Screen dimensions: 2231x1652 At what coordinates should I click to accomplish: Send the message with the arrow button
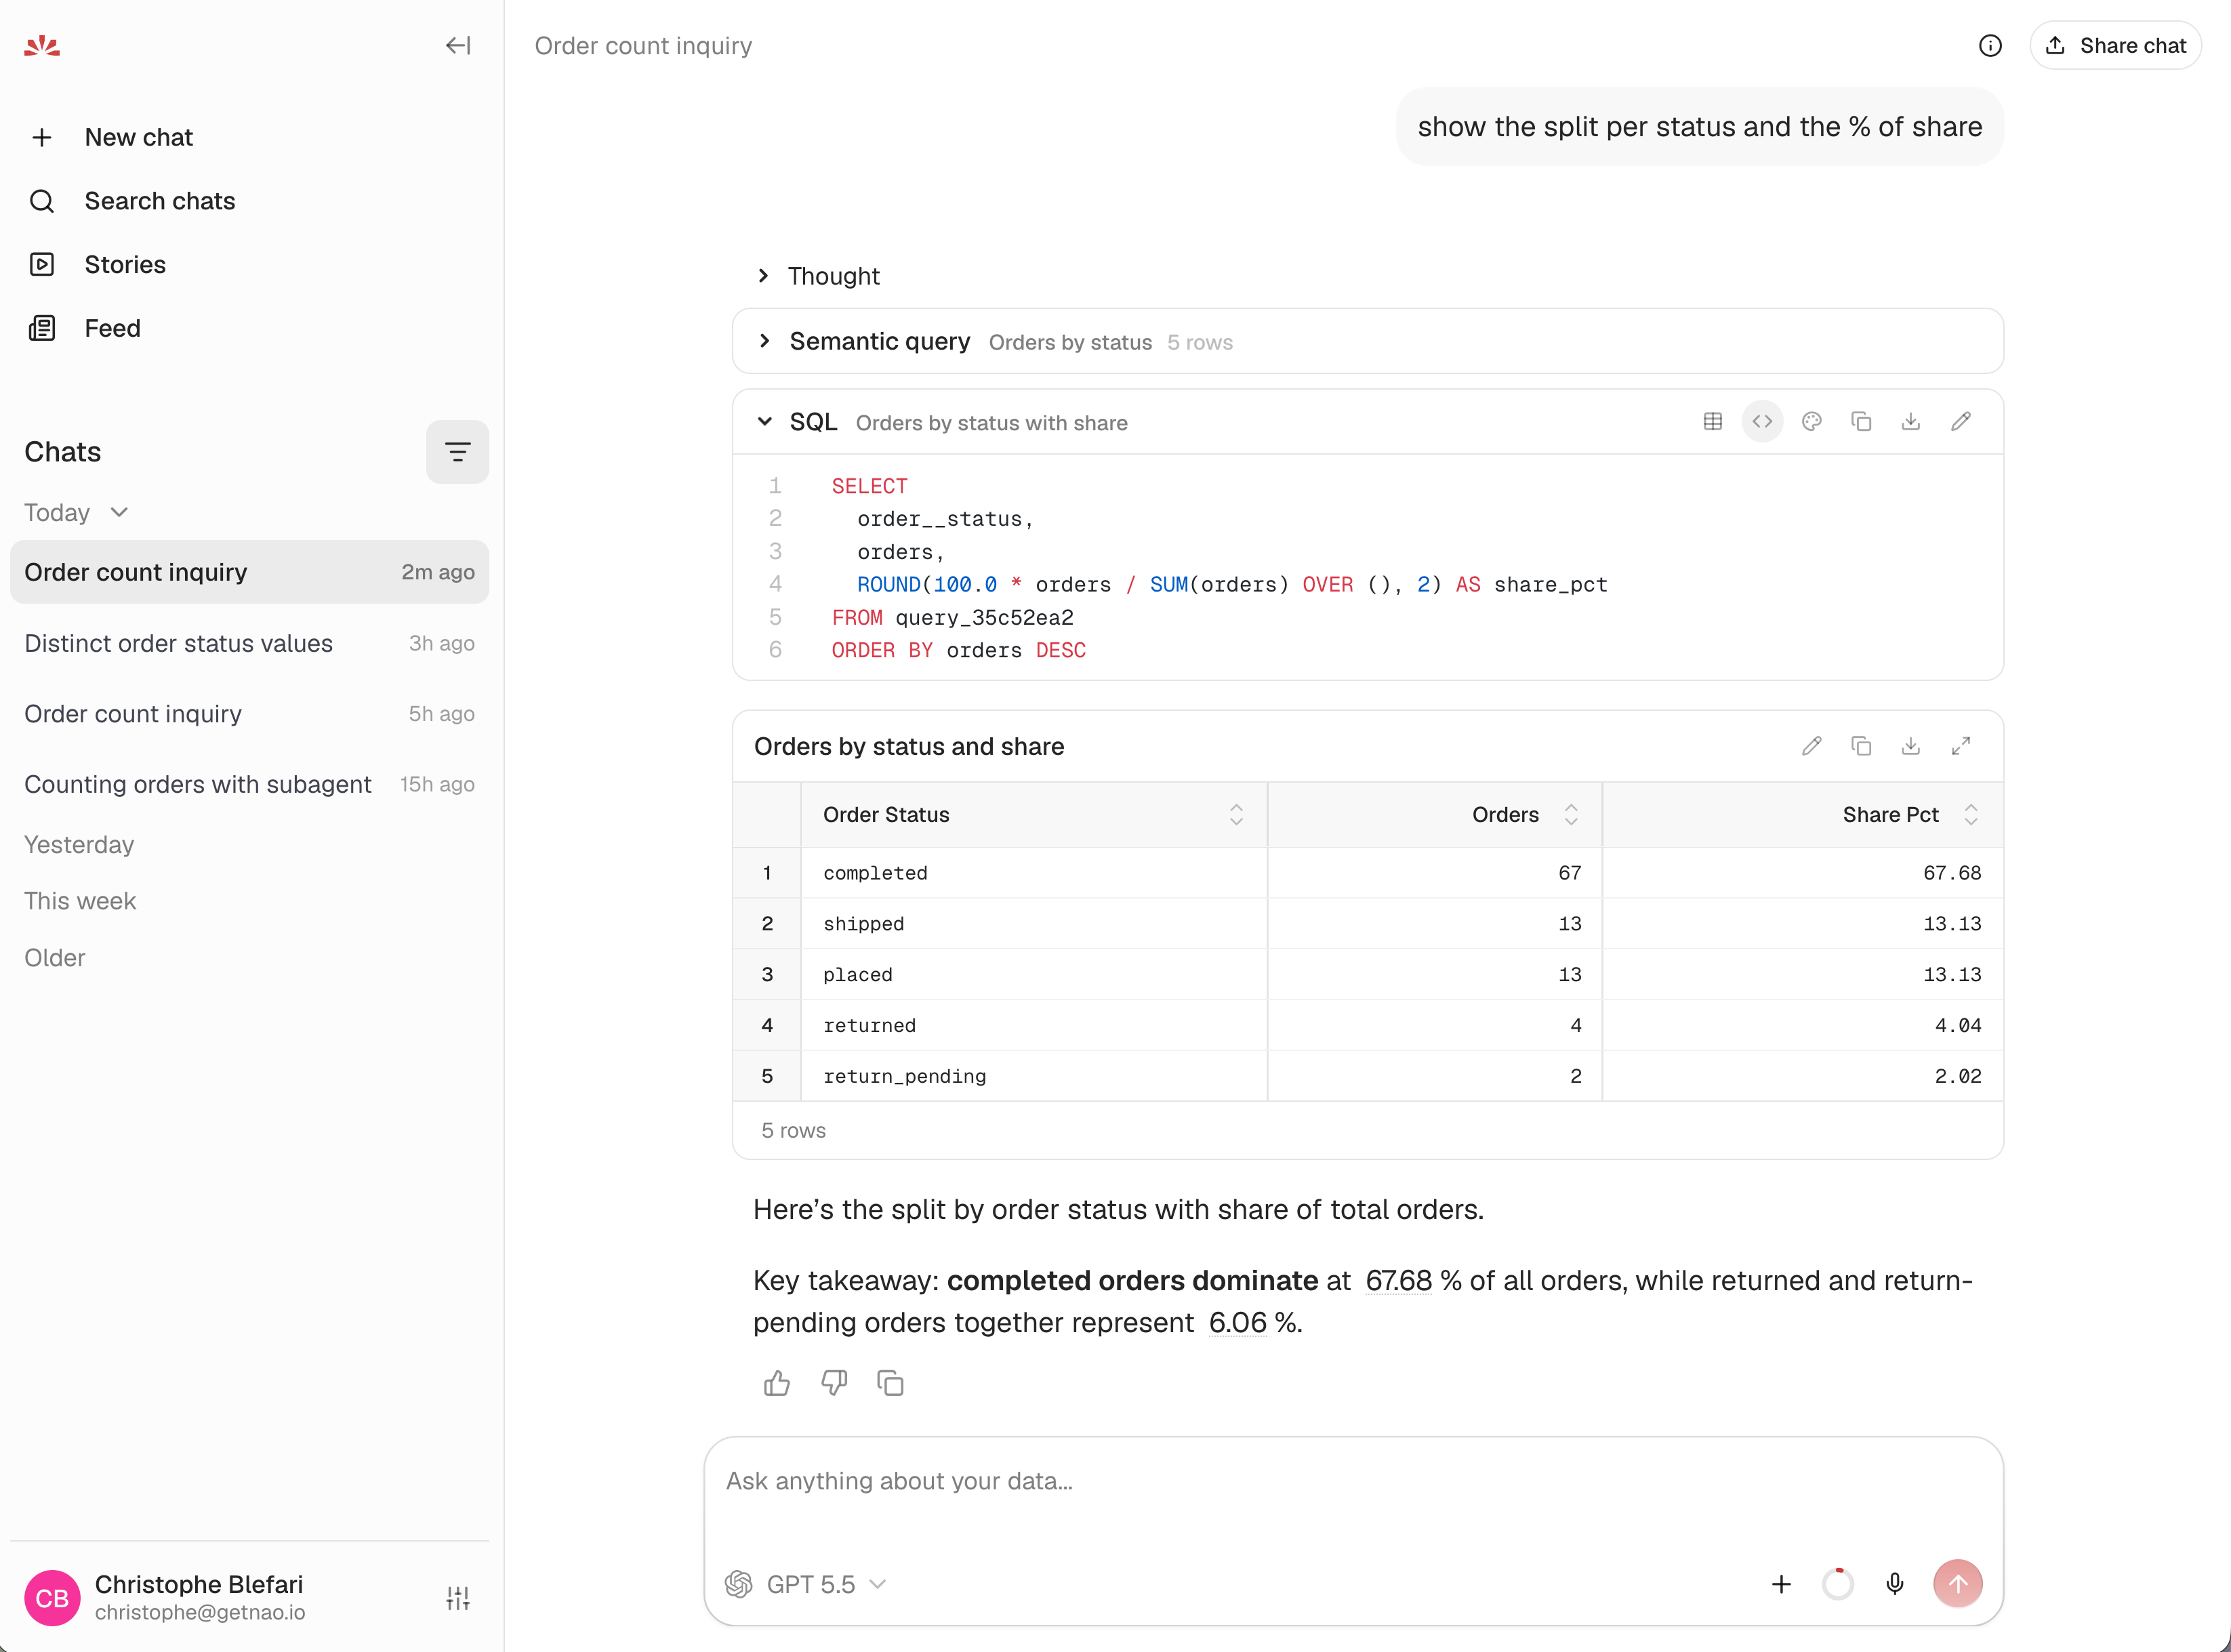pyautogui.click(x=1957, y=1584)
